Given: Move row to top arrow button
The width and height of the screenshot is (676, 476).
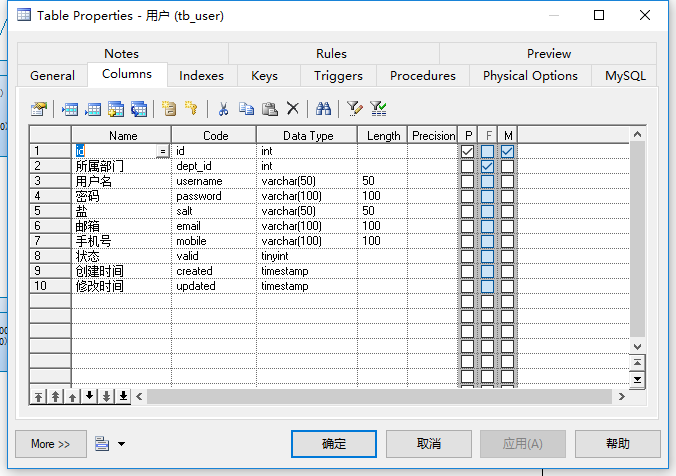Looking at the screenshot, I should 38,396.
